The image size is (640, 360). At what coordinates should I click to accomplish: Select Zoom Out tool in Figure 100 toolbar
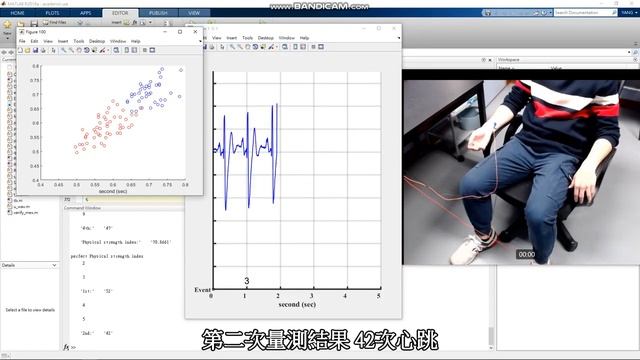pyautogui.click(x=71, y=50)
